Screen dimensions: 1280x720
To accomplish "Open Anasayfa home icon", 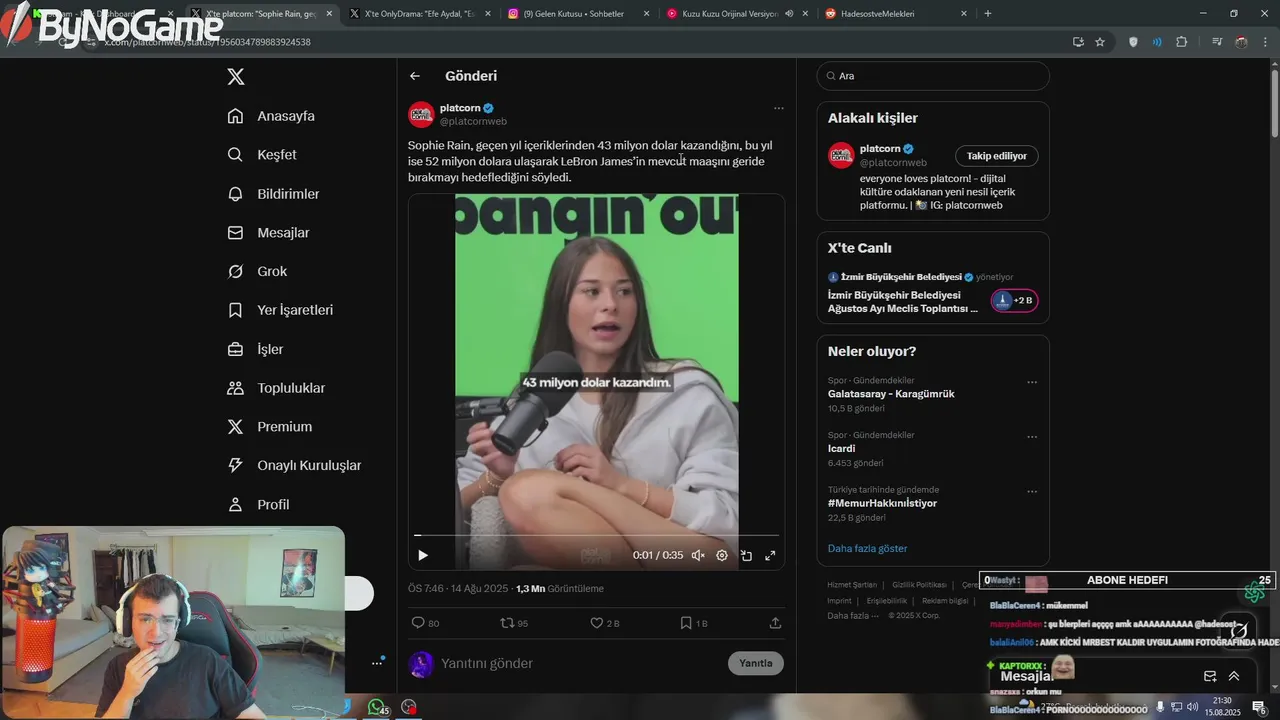I will click(235, 116).
